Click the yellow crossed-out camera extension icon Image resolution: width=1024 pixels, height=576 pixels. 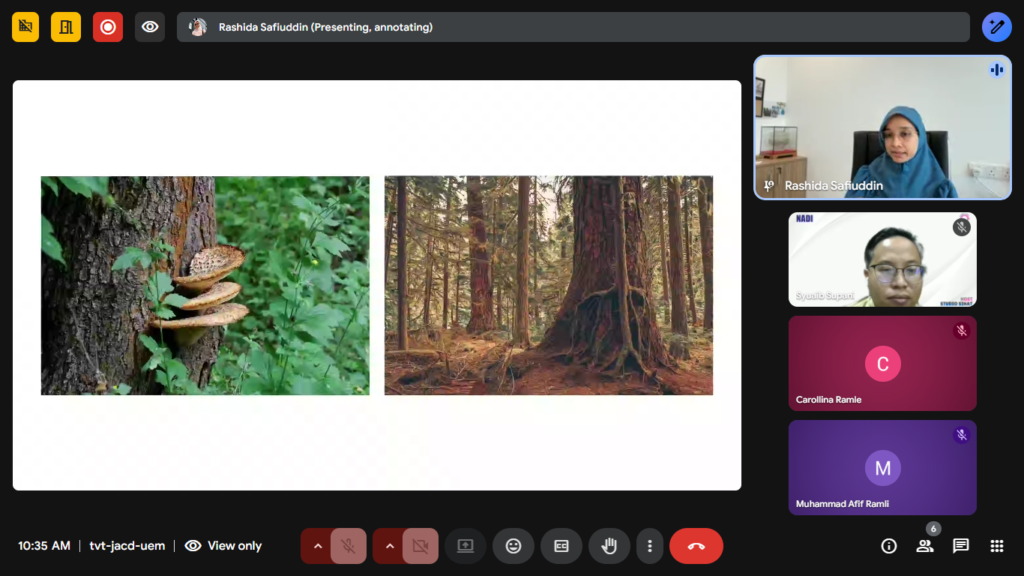click(25, 27)
